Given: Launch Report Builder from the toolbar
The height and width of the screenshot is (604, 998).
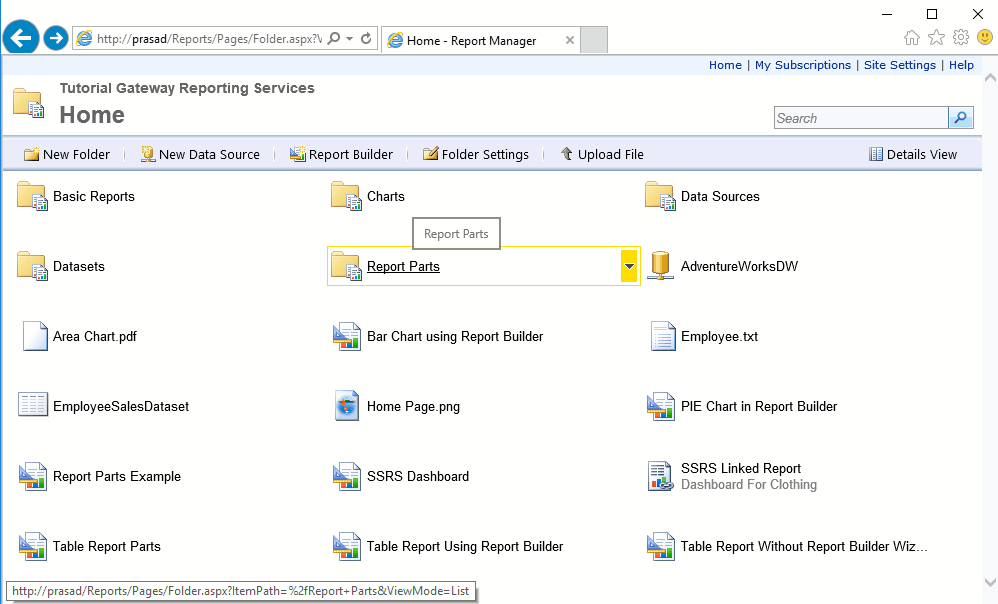Looking at the screenshot, I should click(297, 154).
